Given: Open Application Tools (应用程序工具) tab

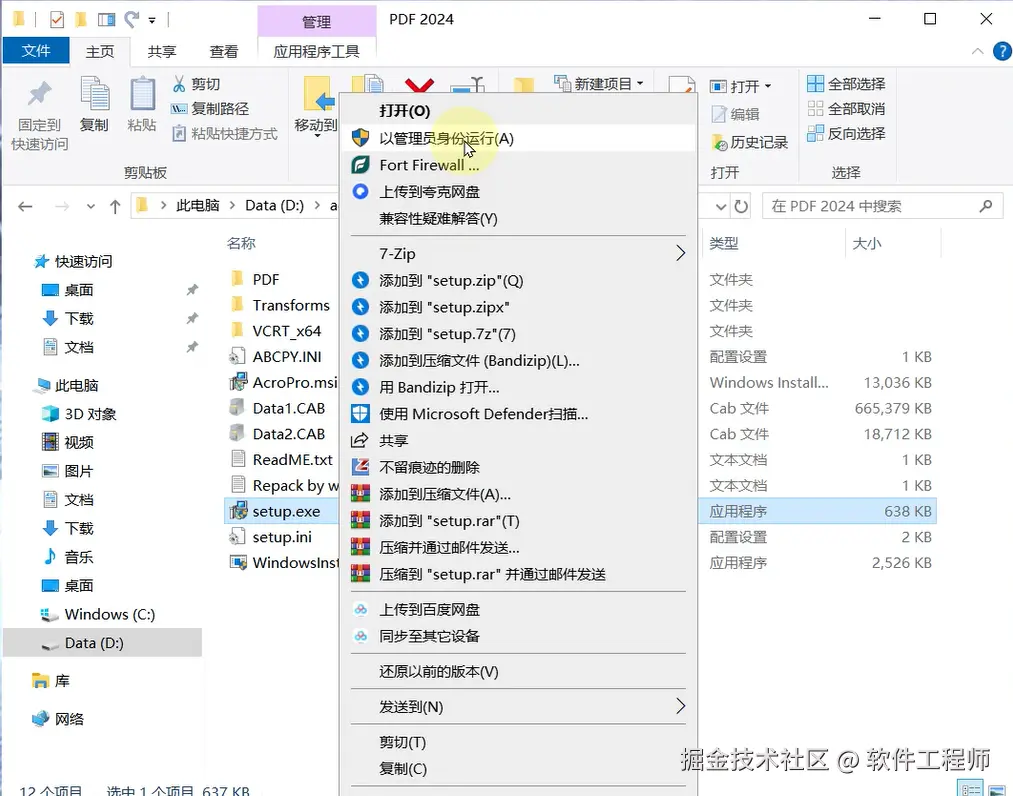Looking at the screenshot, I should (x=317, y=52).
